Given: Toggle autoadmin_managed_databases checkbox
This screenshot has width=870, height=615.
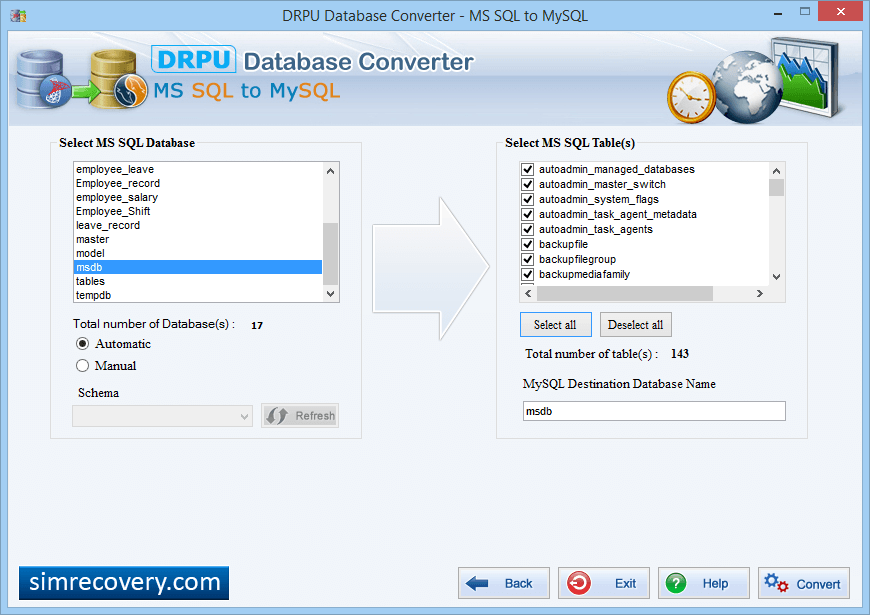Looking at the screenshot, I should click(x=528, y=169).
